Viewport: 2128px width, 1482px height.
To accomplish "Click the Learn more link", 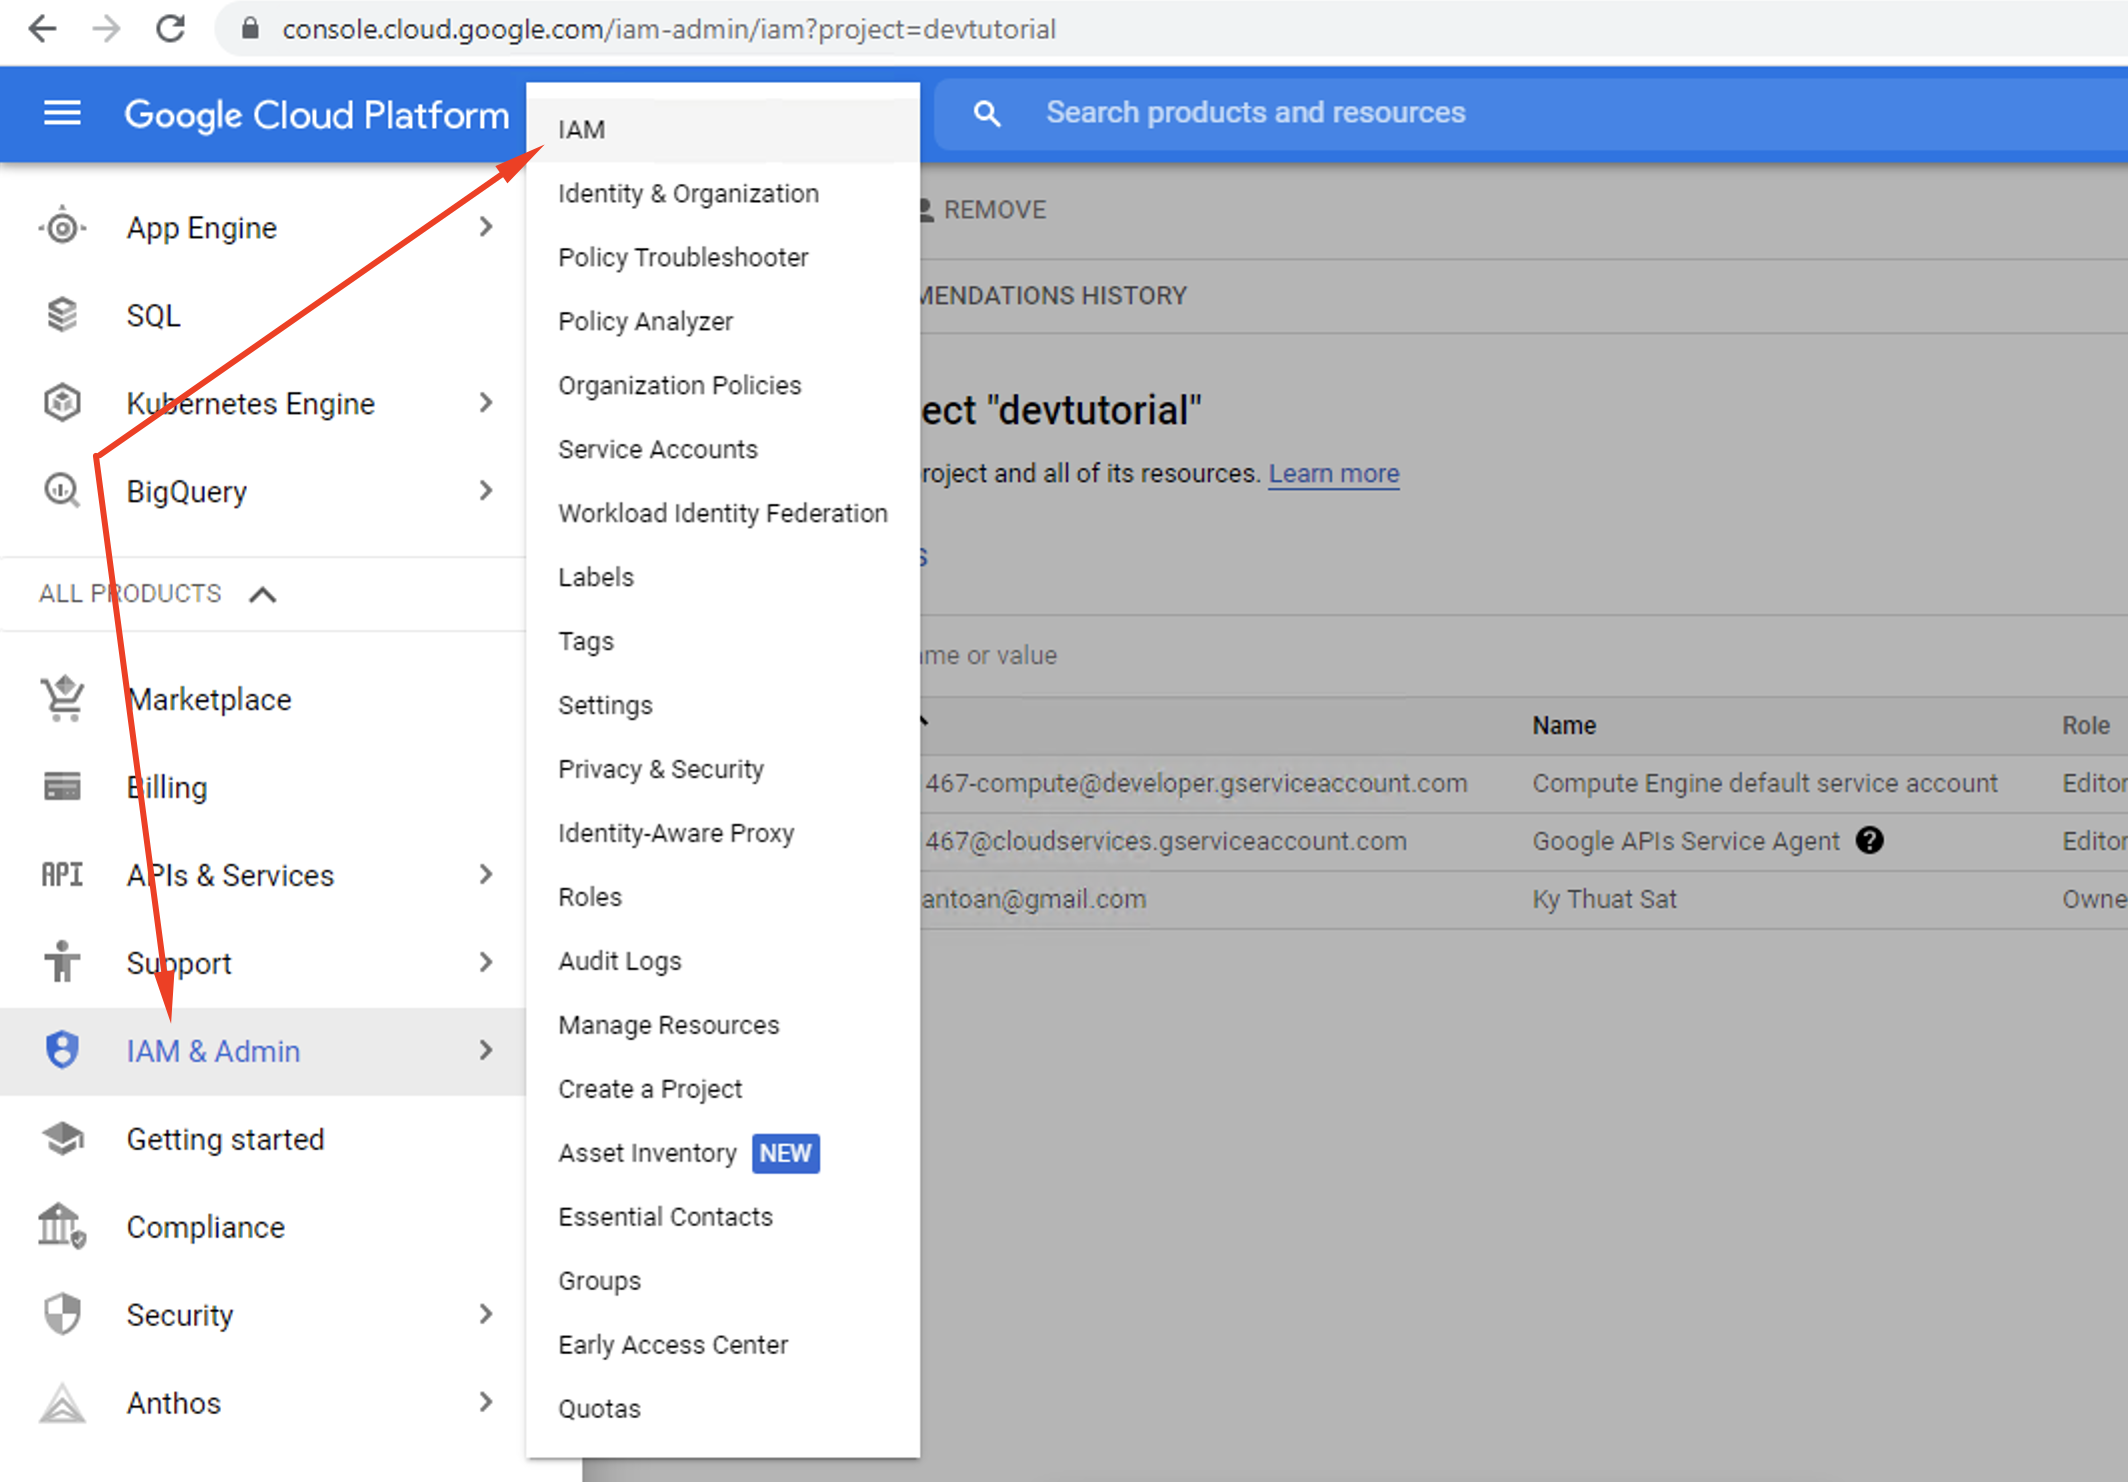I will click(x=1334, y=473).
